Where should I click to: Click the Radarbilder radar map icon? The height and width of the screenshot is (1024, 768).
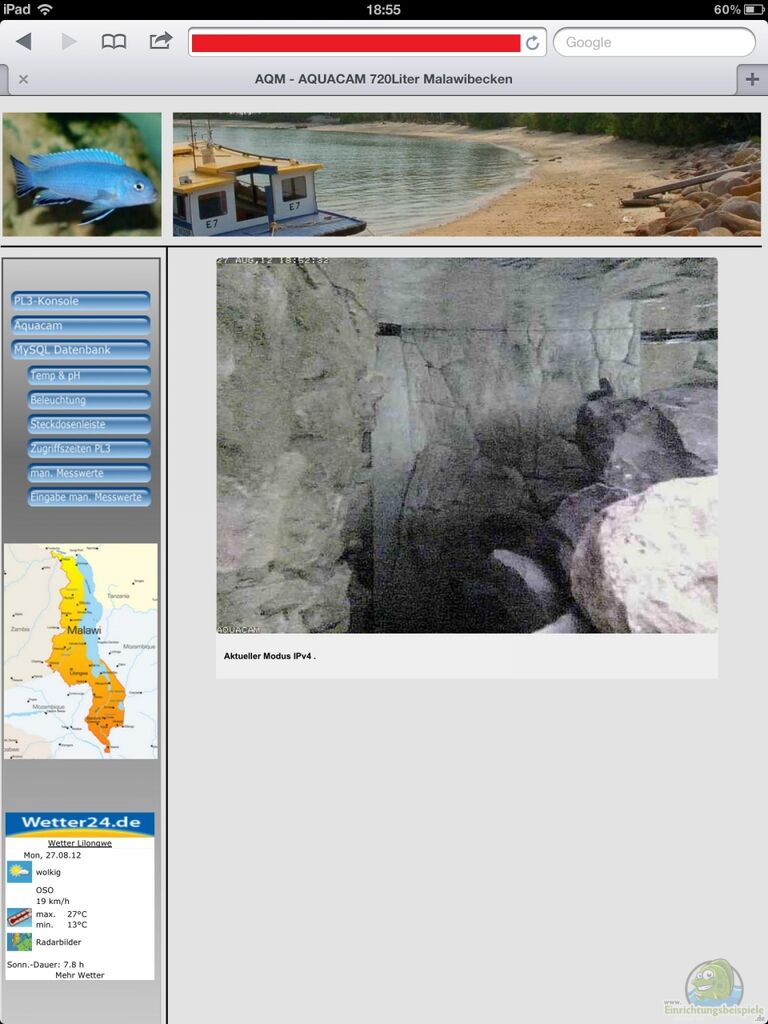coord(19,942)
